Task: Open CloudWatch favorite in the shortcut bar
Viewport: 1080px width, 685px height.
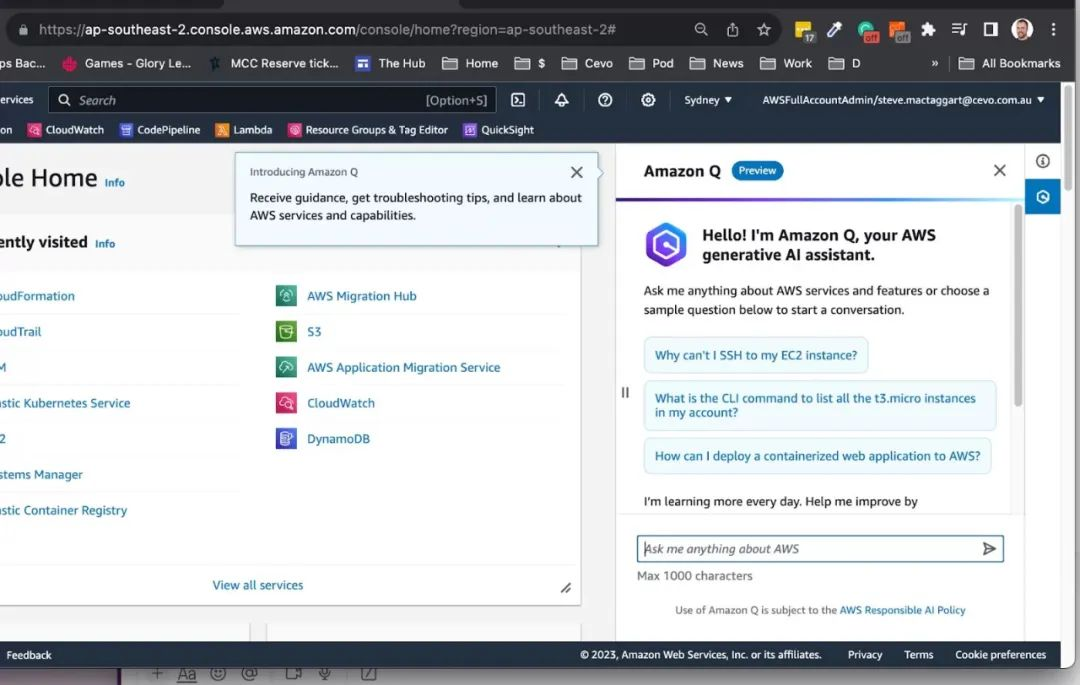Action: point(65,129)
